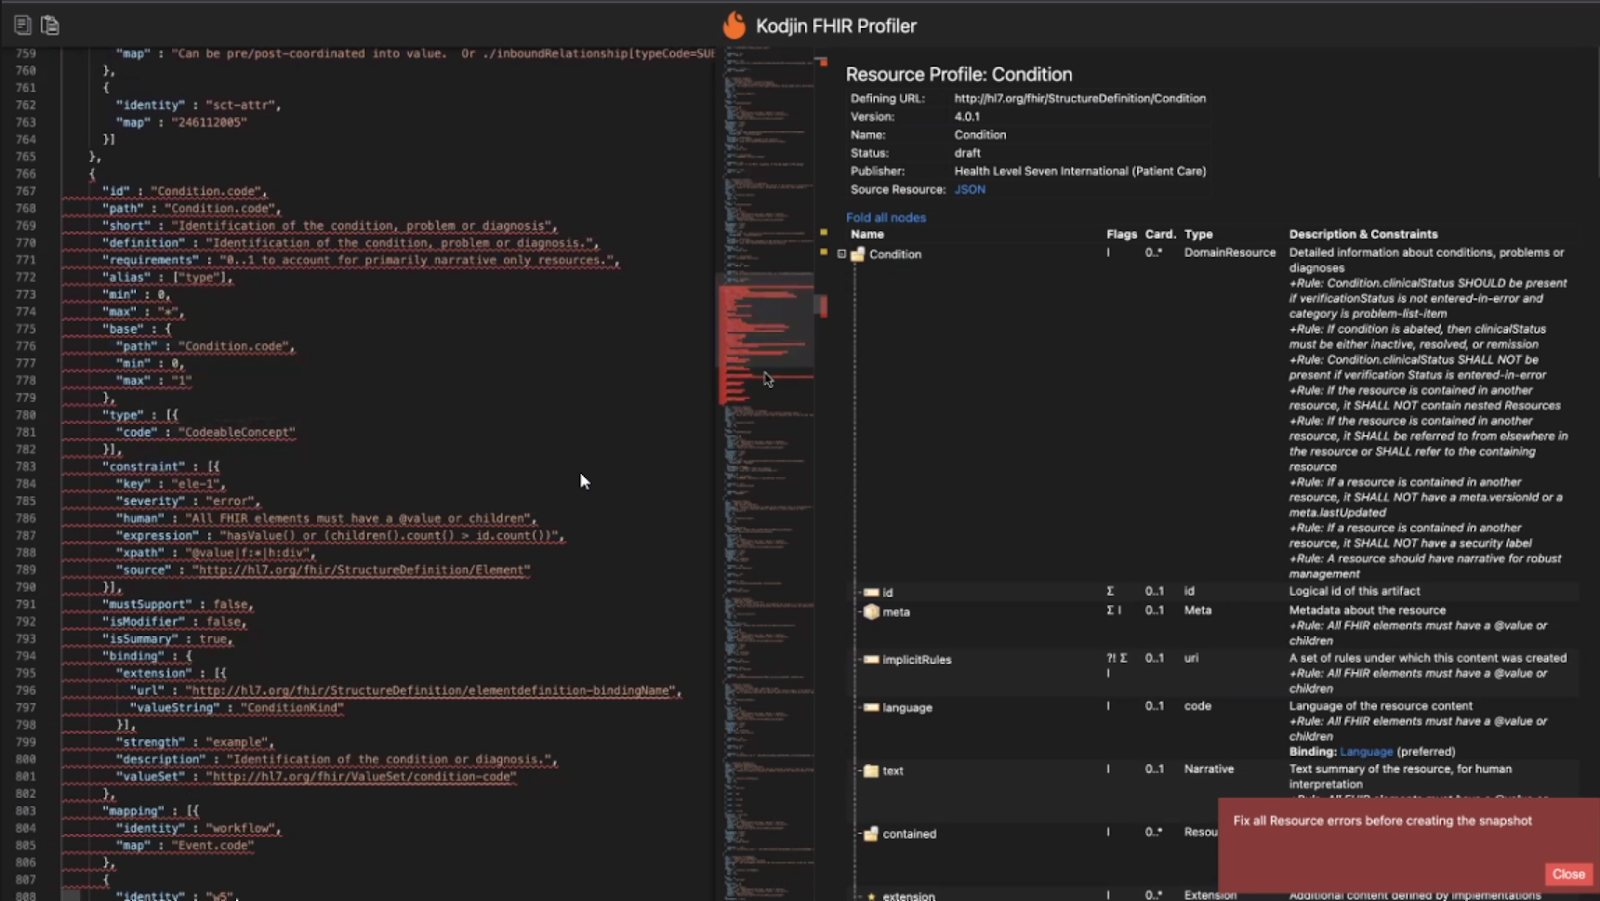Click the "isSummary" : true line
Screen dimensions: 1600x901
[x=167, y=639]
